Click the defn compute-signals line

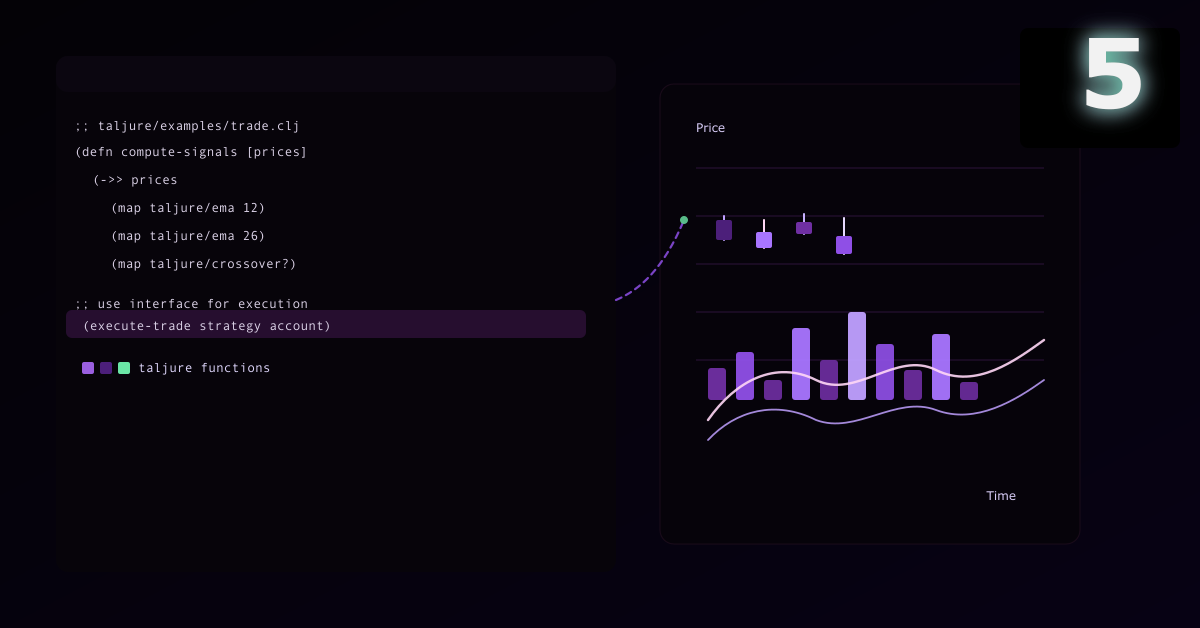point(191,152)
